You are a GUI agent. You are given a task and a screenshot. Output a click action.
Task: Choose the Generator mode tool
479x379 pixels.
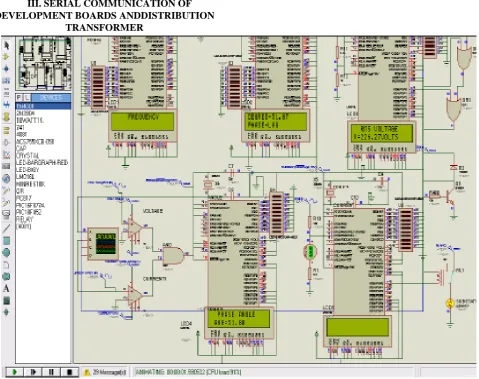[x=6, y=178]
